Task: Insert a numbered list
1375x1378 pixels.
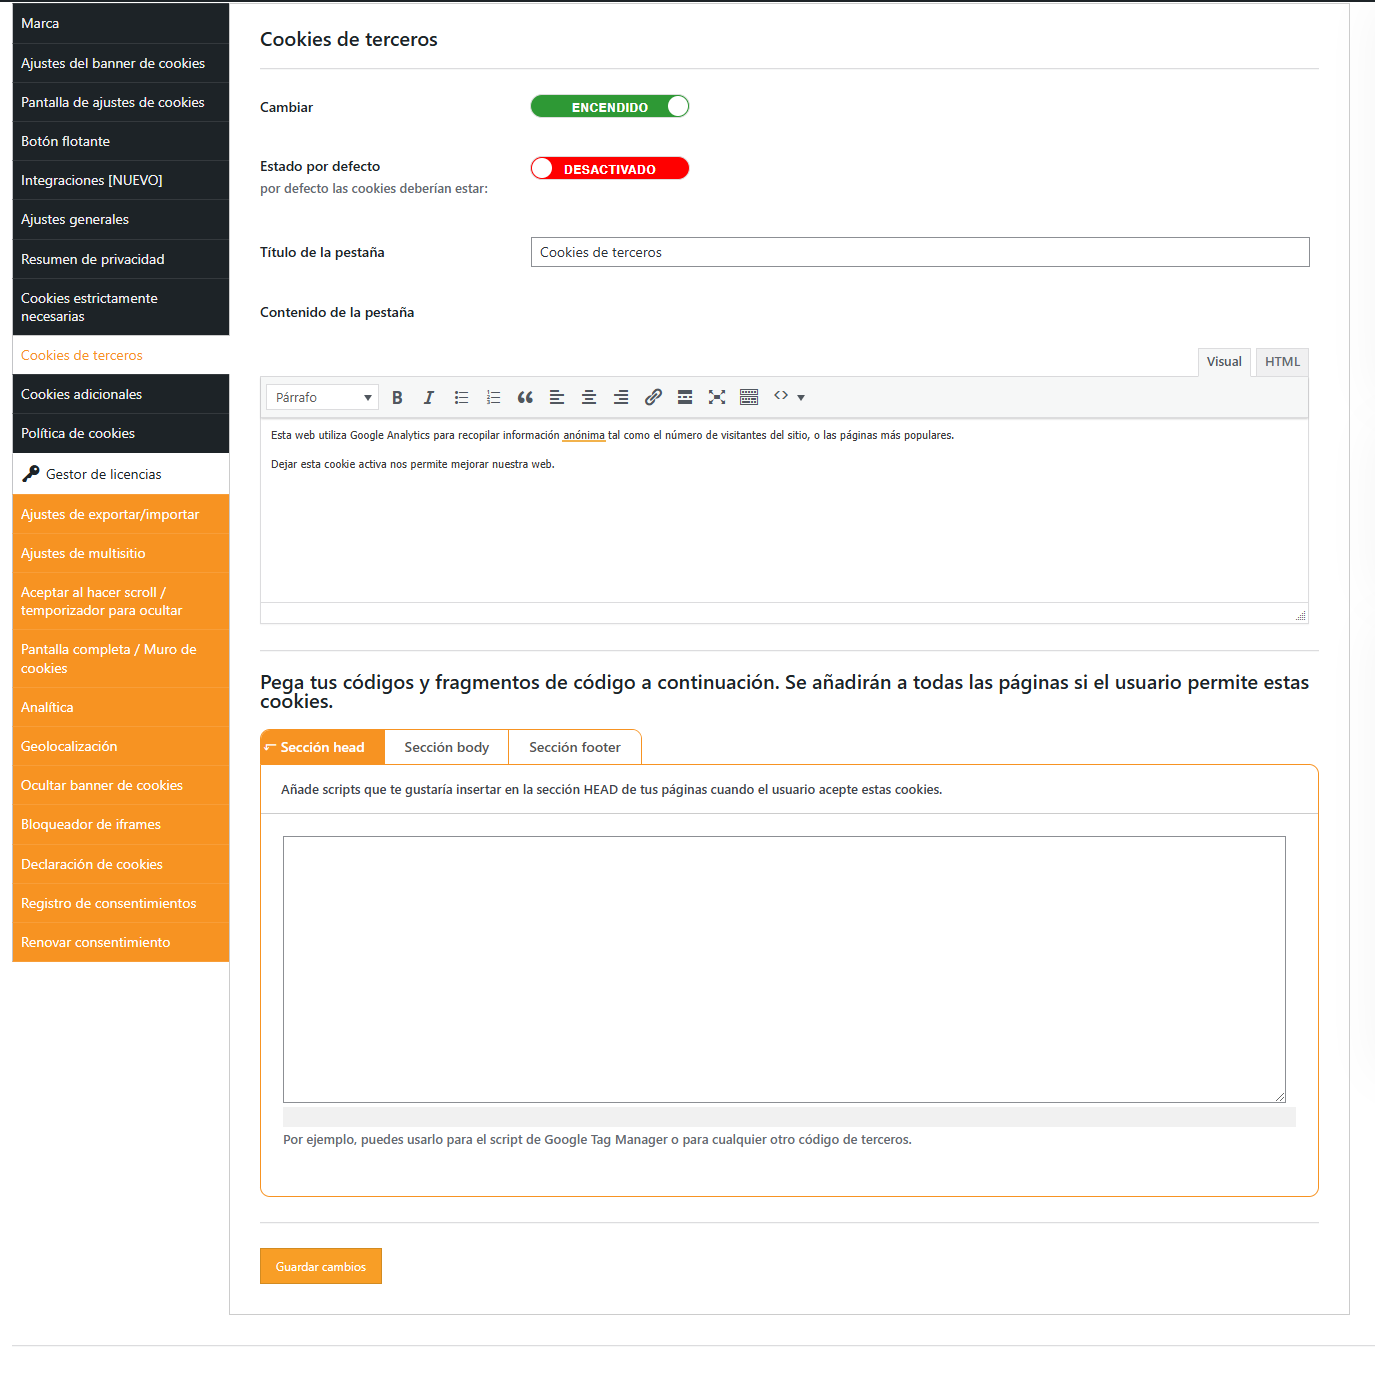Action: point(493,397)
